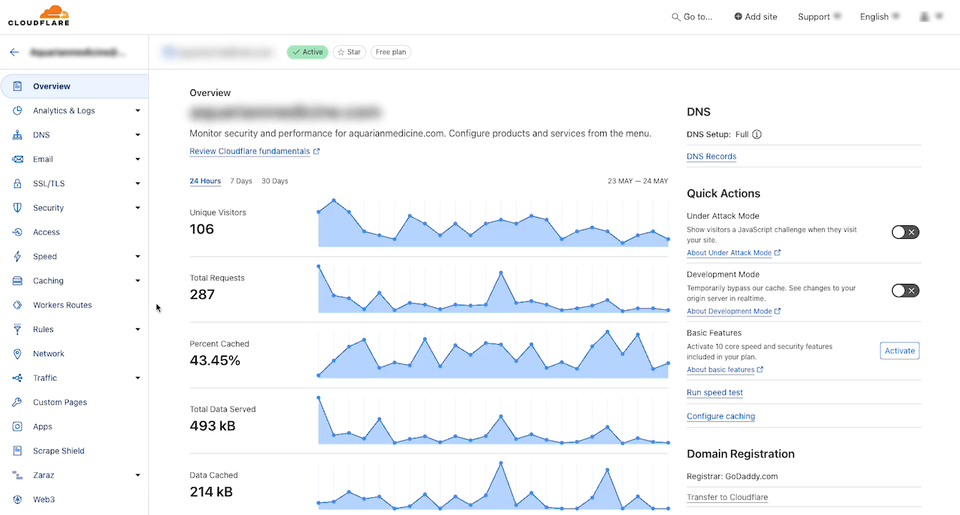Expand the Analytics & Logs submenu arrow
960x515 pixels.
(x=138, y=111)
